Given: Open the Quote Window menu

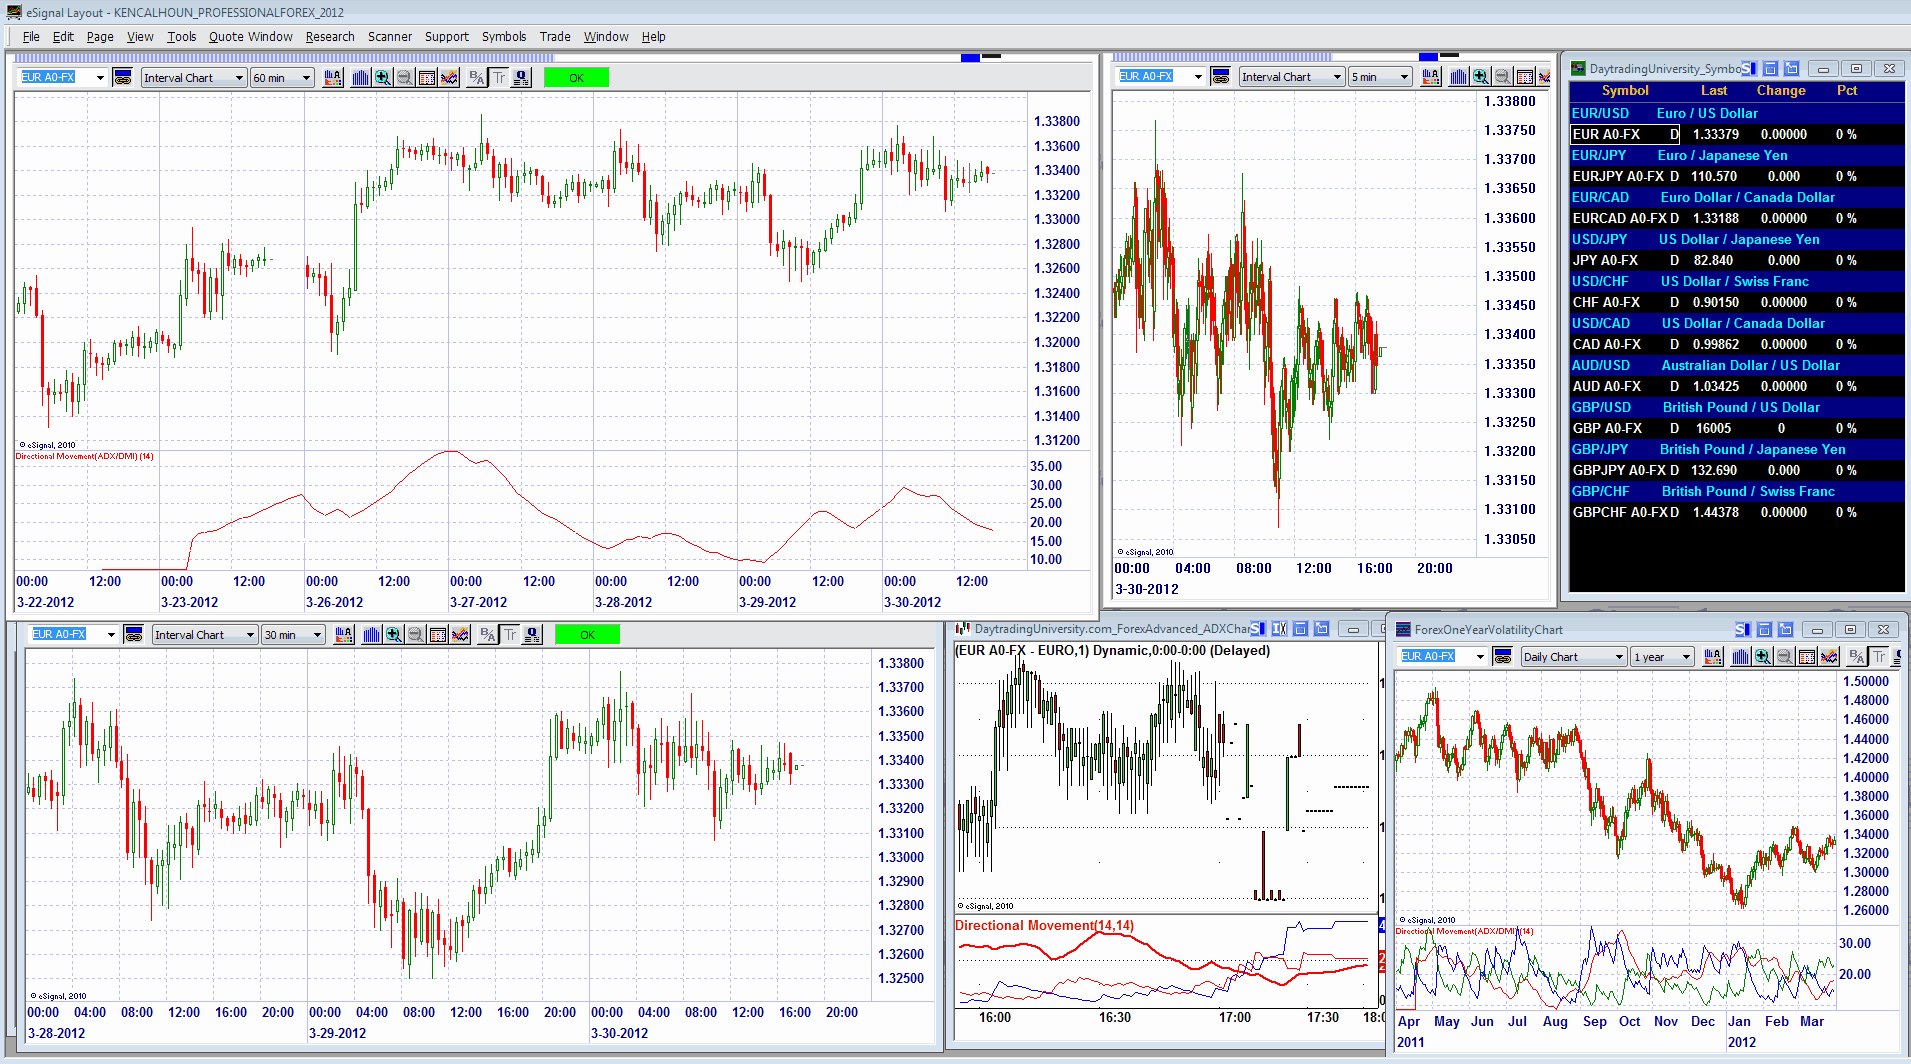Looking at the screenshot, I should coord(250,37).
